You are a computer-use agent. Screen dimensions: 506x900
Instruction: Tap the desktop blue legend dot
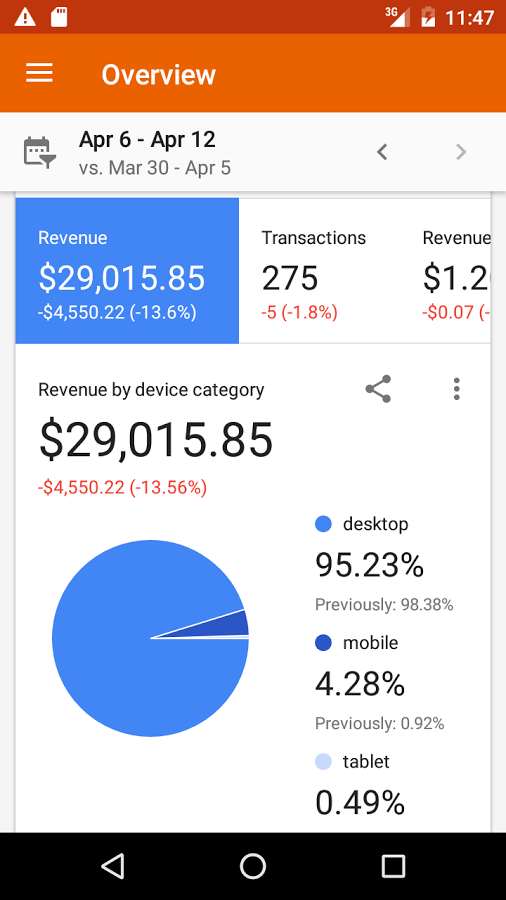(x=324, y=524)
